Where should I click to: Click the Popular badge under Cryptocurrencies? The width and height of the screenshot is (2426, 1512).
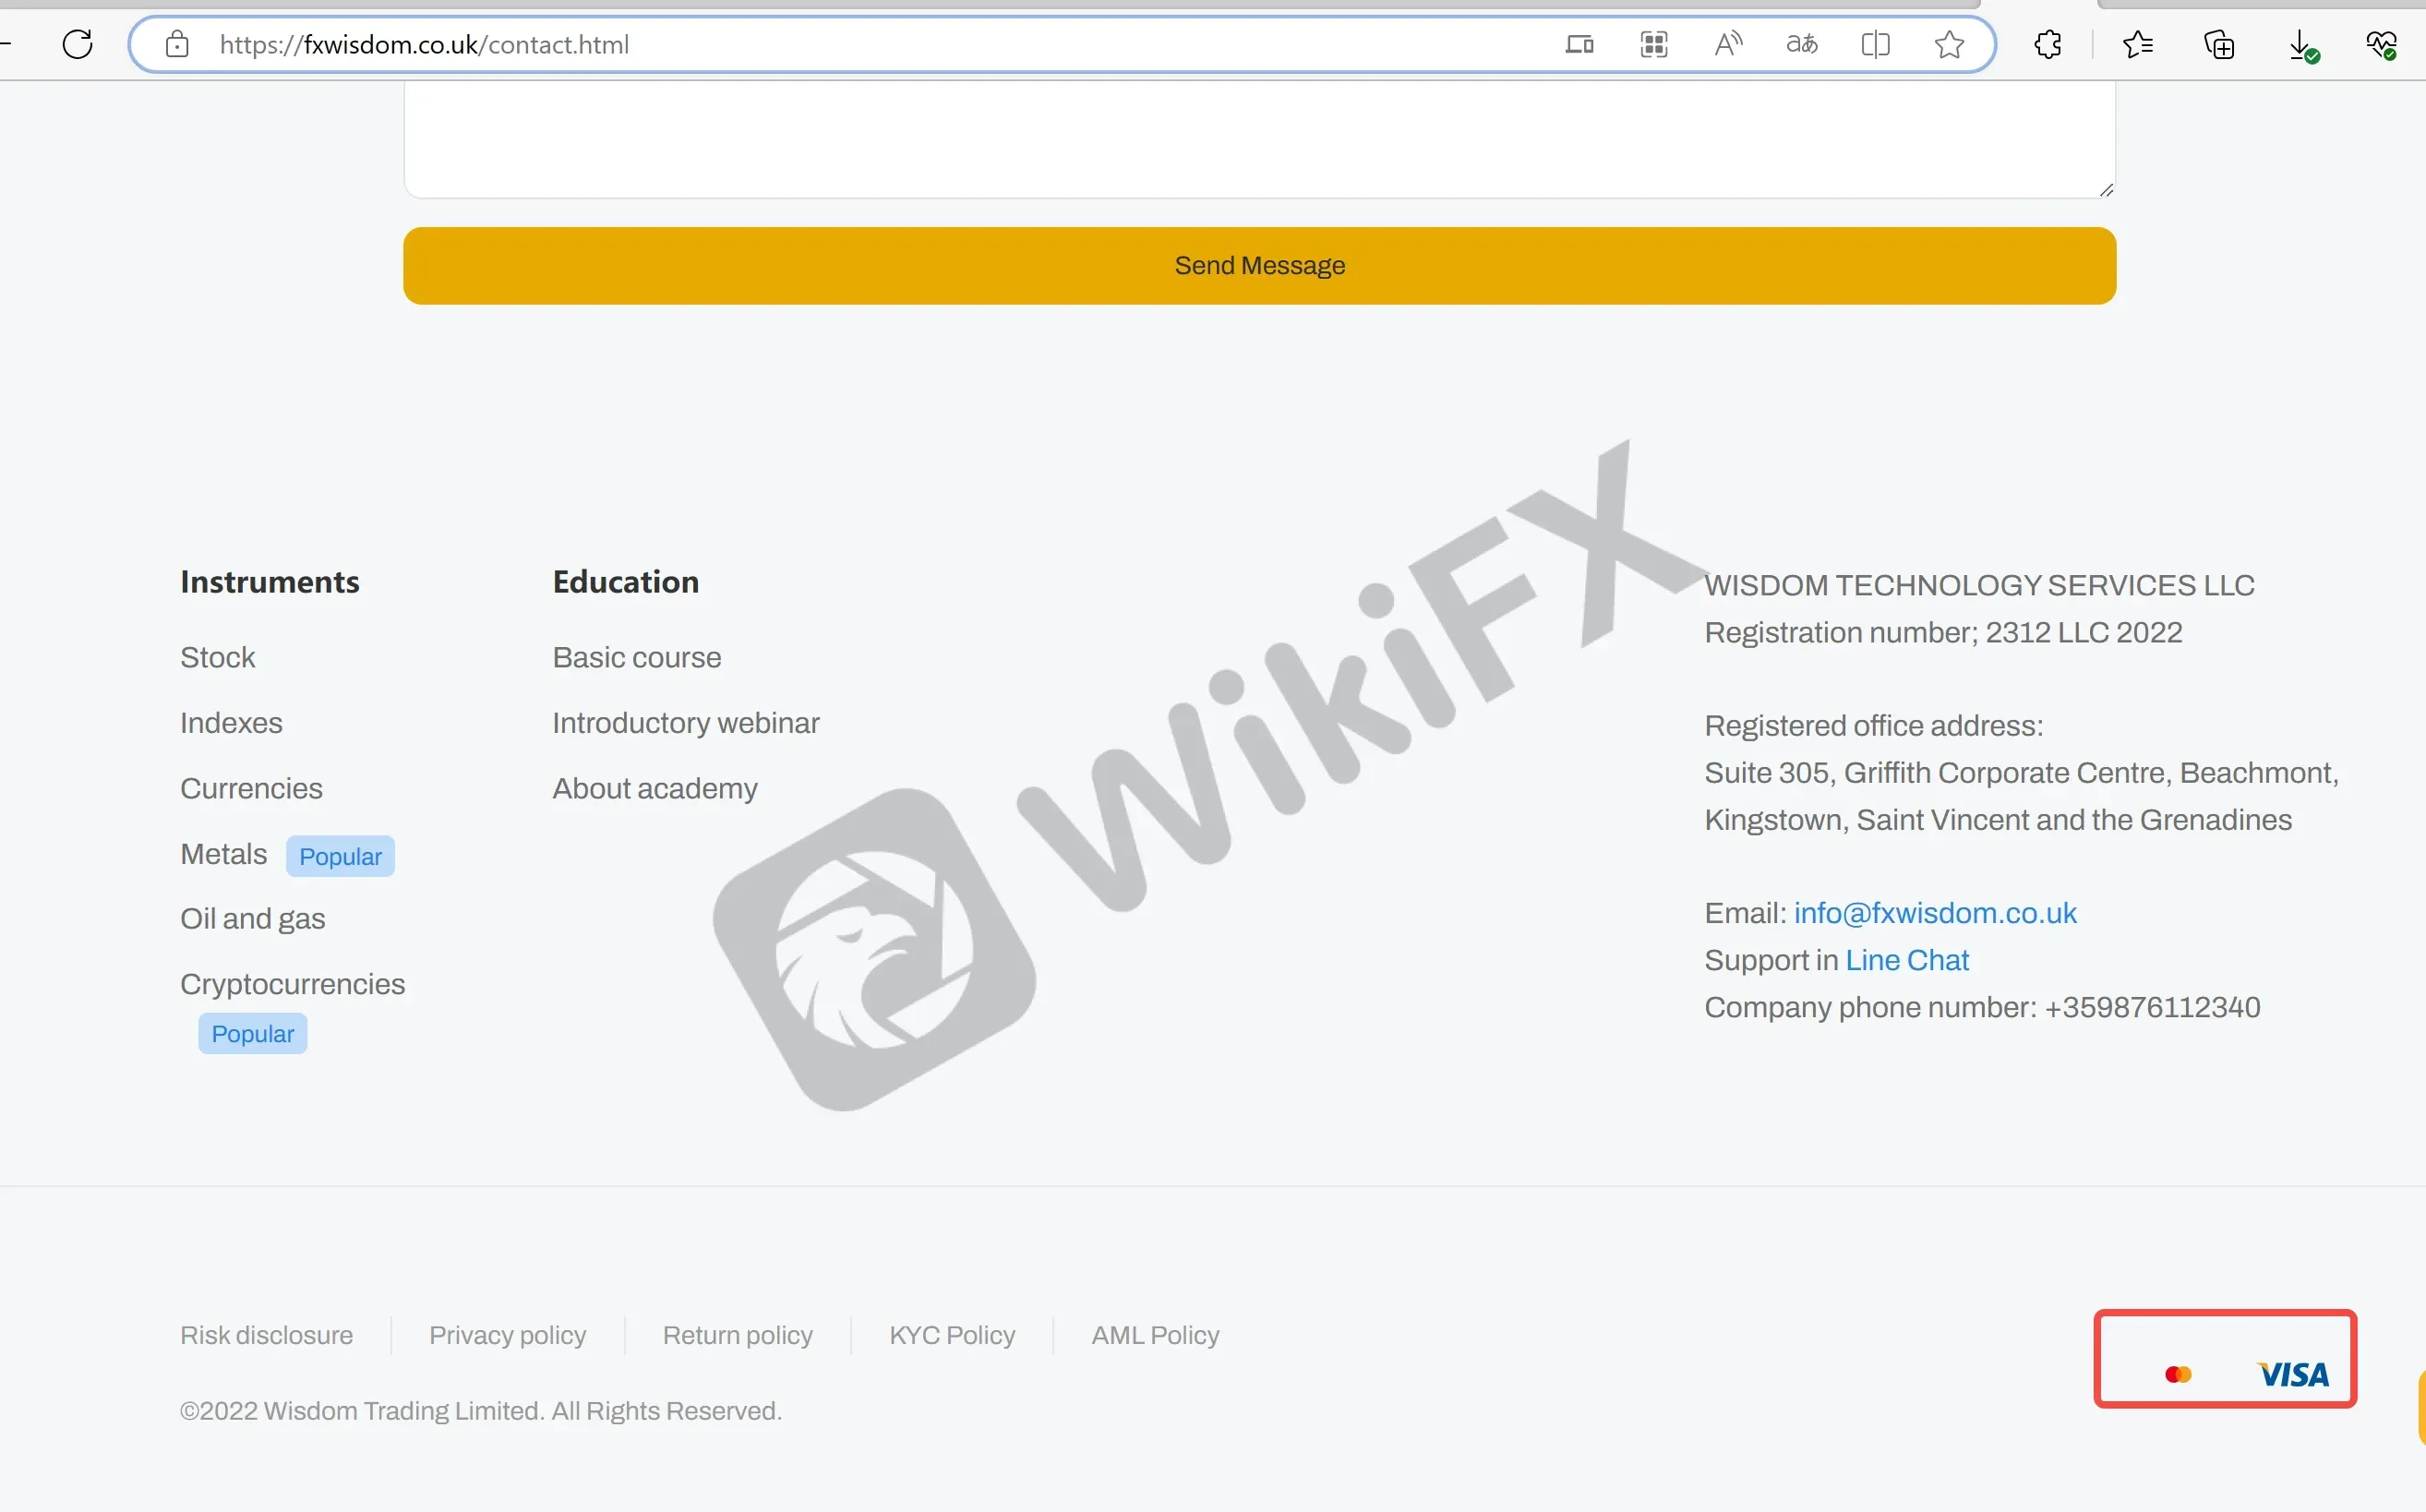[x=252, y=1033]
